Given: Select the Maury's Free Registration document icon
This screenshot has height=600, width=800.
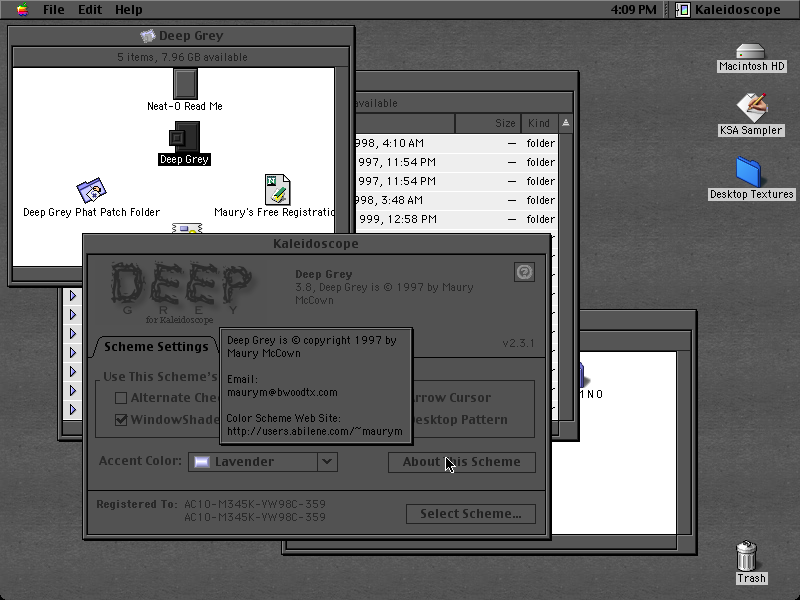Looking at the screenshot, I should click(278, 189).
